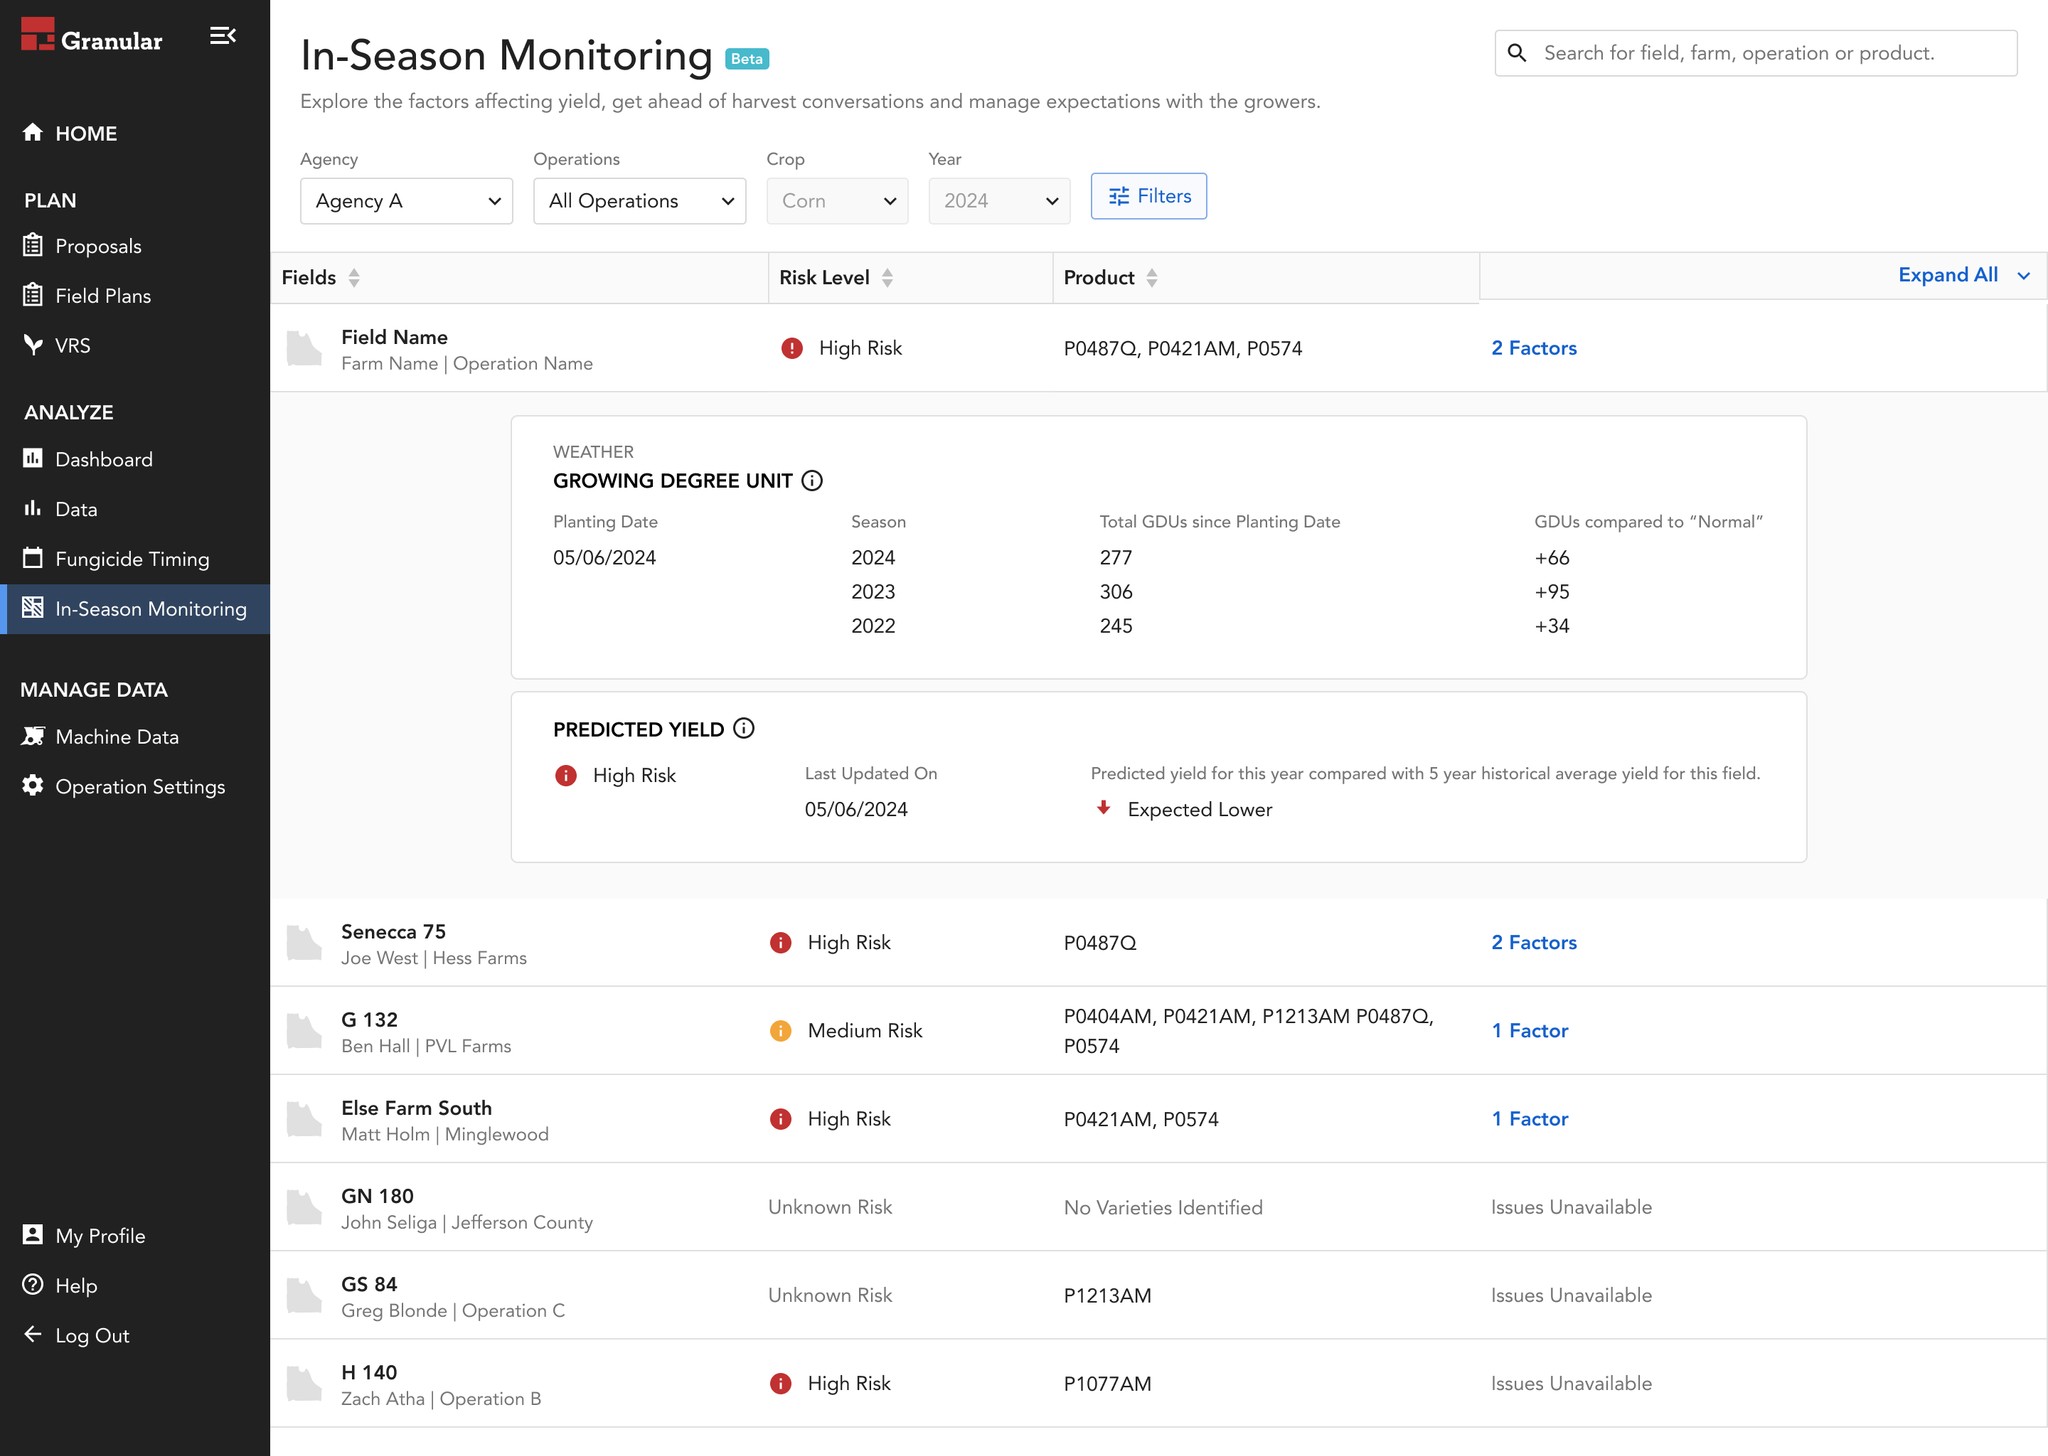Click G 132 medium risk icon
The width and height of the screenshot is (2048, 1456).
click(781, 1031)
